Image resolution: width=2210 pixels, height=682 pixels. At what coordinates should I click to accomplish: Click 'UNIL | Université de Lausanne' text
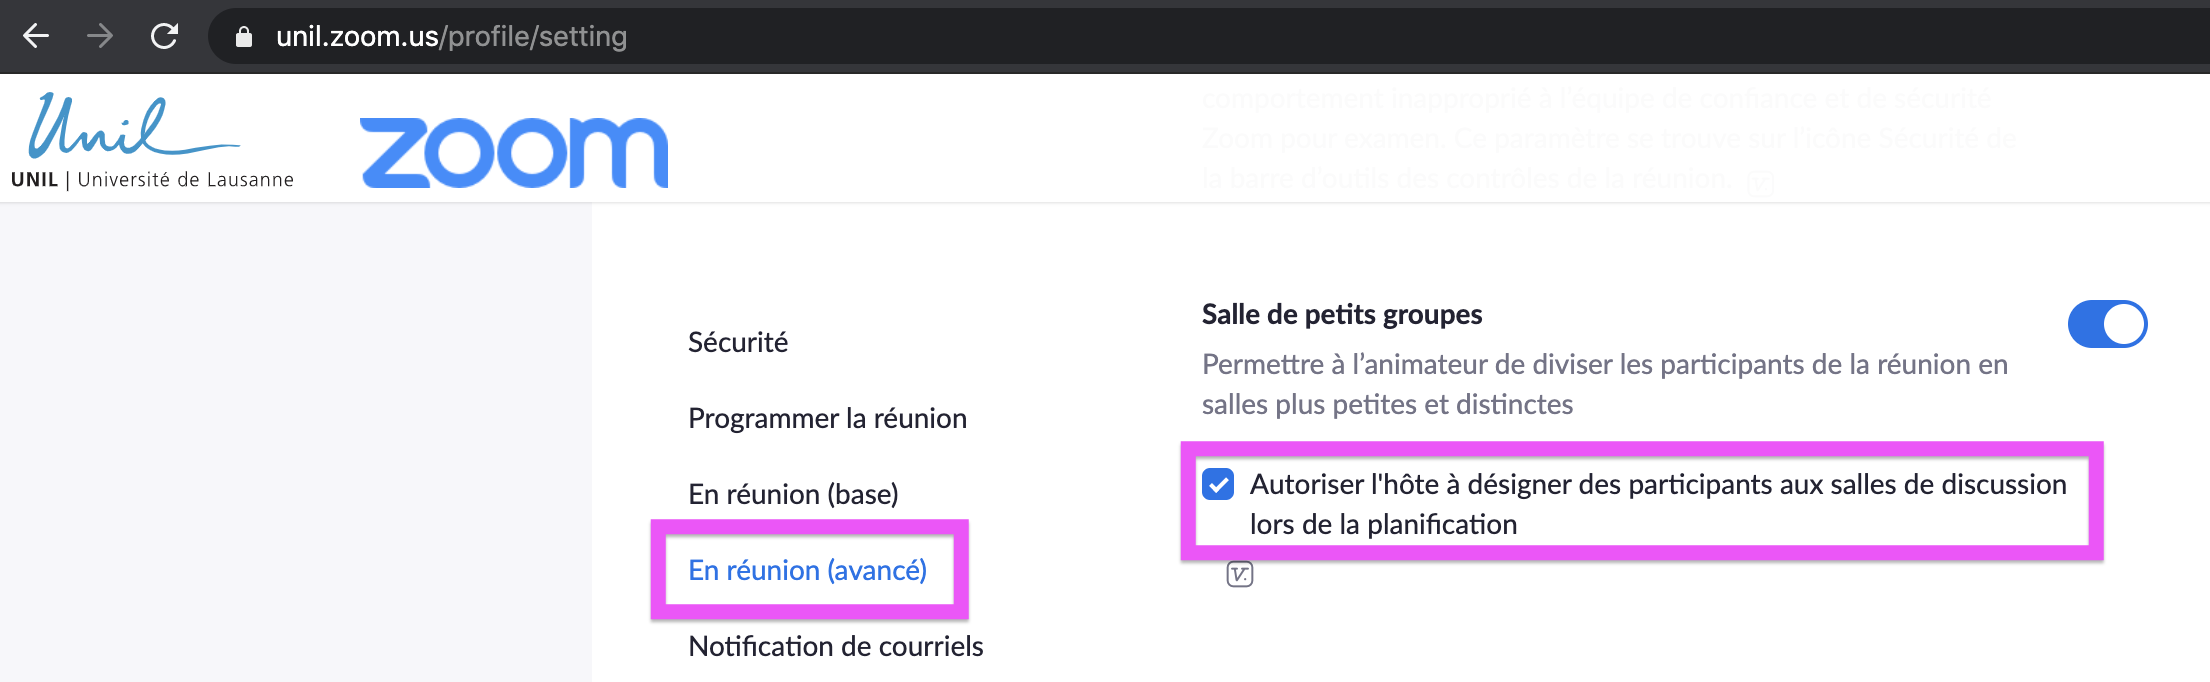point(152,180)
